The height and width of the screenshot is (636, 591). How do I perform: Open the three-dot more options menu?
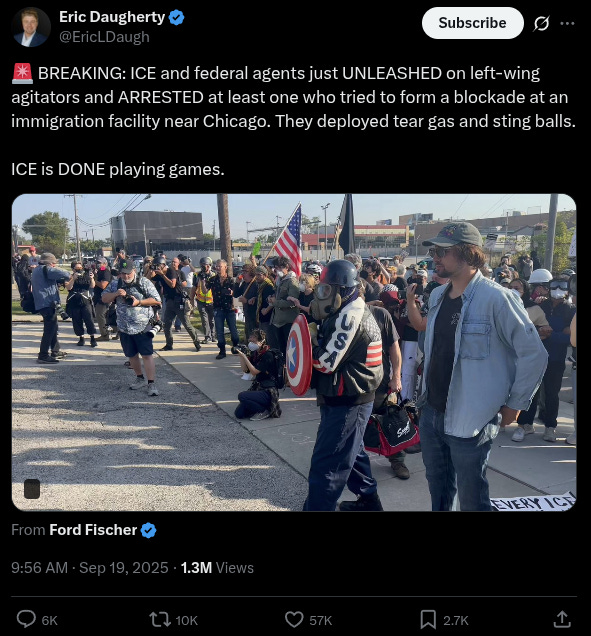[567, 24]
